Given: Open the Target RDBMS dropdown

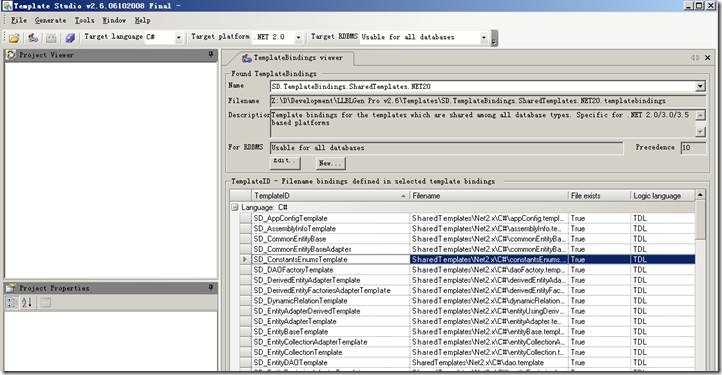Looking at the screenshot, I should pos(483,37).
